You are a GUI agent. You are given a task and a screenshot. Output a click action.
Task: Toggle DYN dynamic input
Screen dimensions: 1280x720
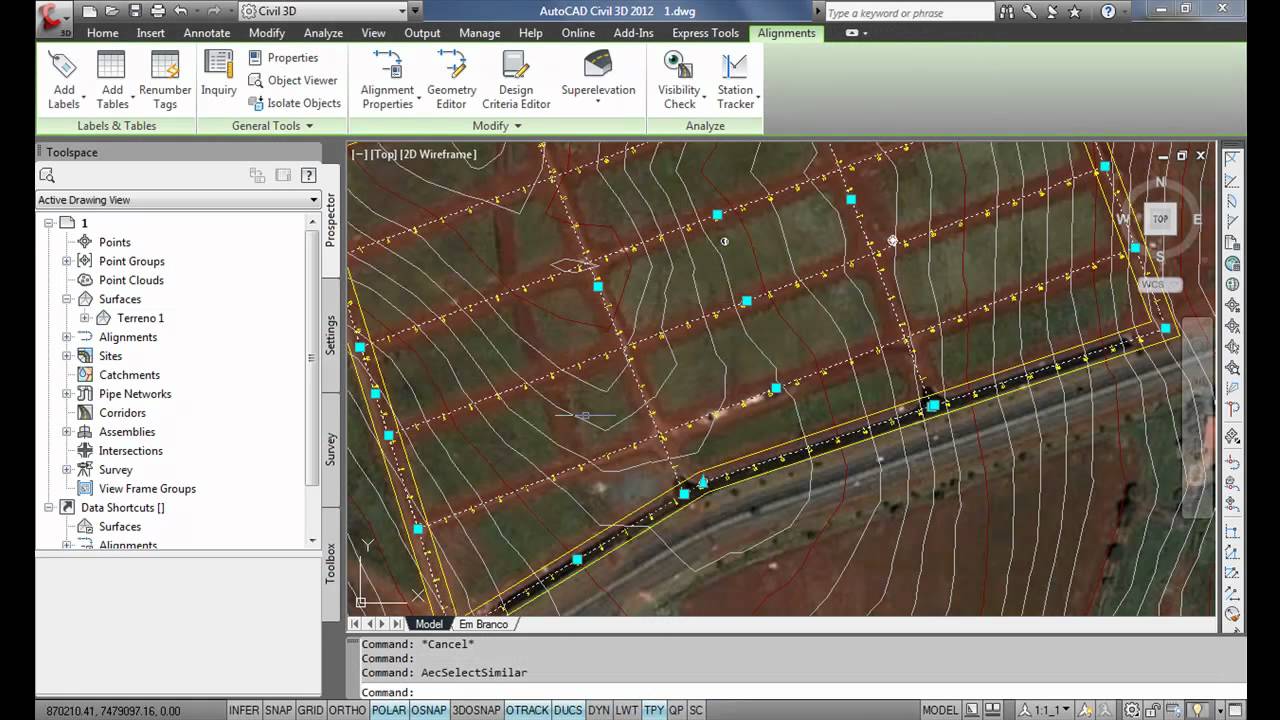[599, 710]
